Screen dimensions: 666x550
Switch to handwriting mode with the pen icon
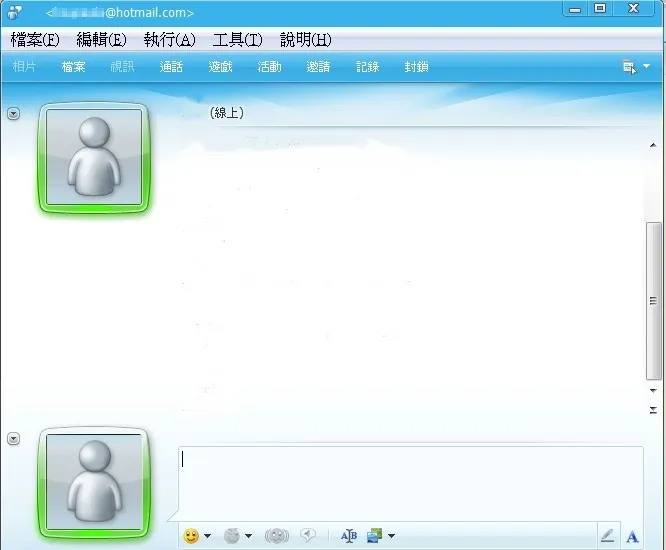pyautogui.click(x=607, y=536)
